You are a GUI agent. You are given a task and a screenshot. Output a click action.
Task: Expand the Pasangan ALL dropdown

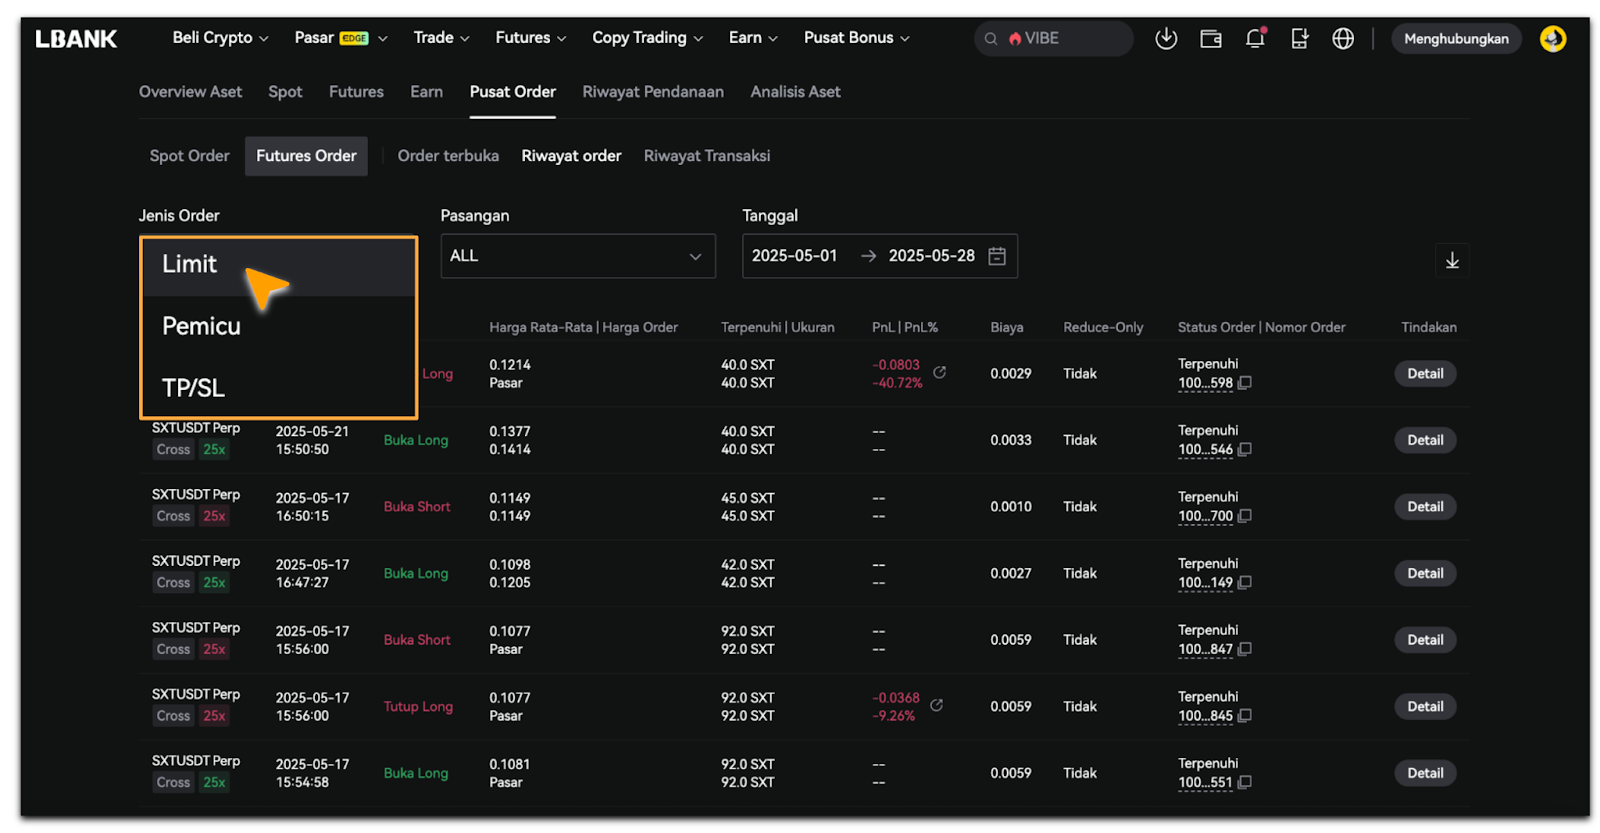point(577,256)
